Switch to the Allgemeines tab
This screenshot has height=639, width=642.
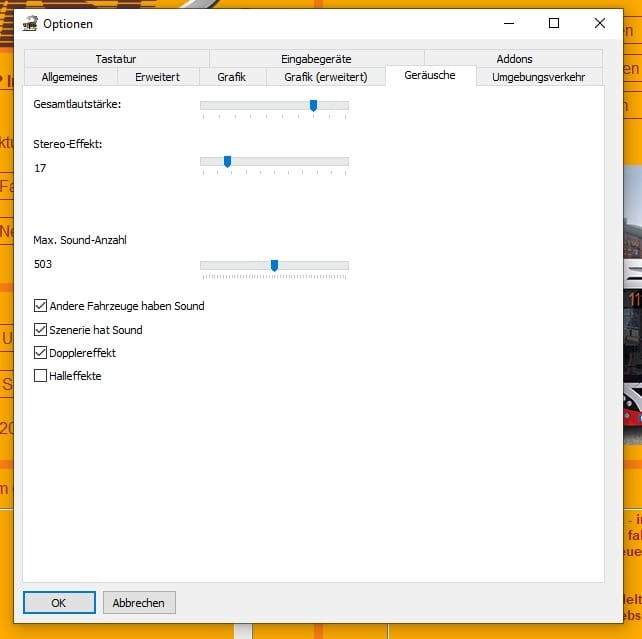tap(71, 77)
